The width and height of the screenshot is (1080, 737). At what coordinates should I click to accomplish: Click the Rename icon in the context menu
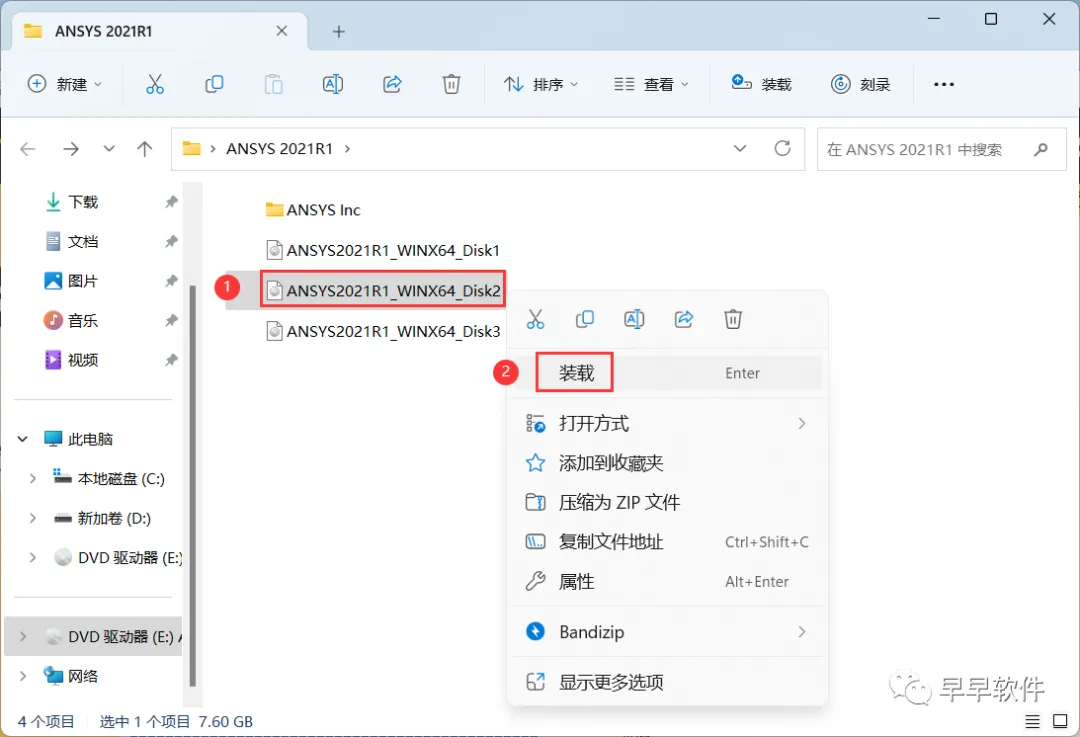pos(634,319)
